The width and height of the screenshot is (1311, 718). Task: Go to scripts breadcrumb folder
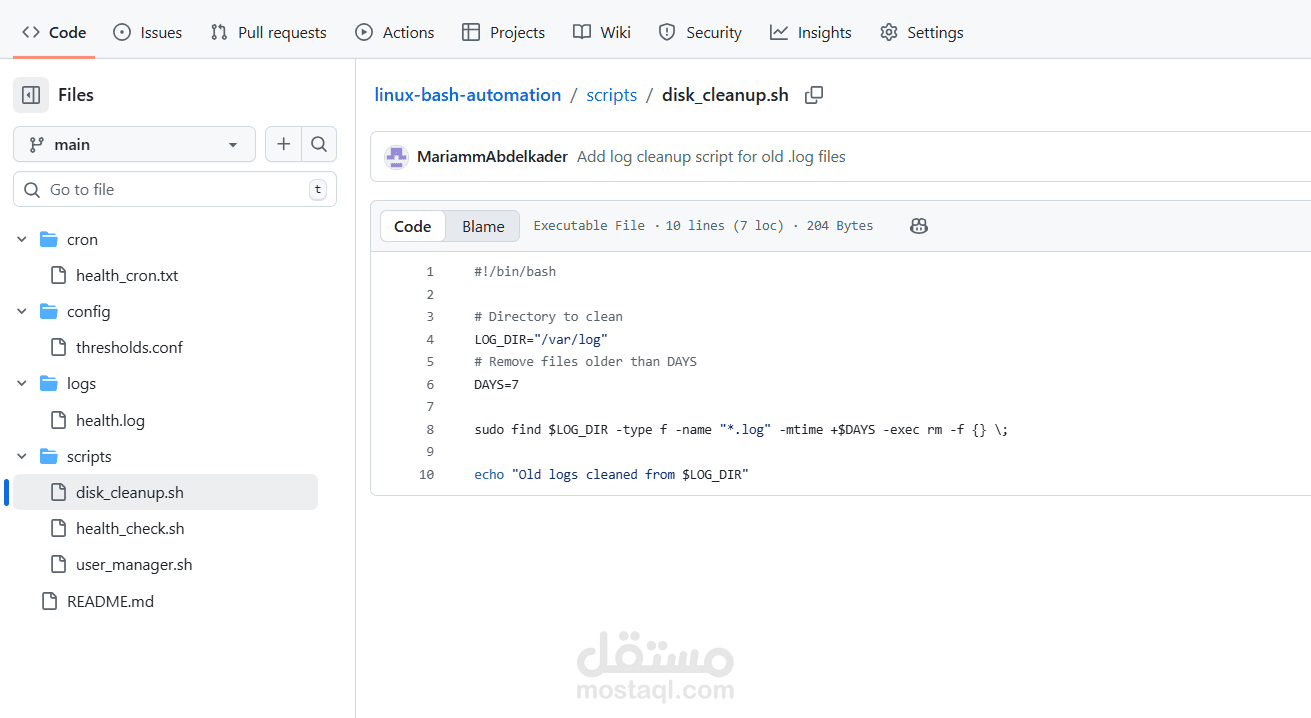click(x=612, y=95)
